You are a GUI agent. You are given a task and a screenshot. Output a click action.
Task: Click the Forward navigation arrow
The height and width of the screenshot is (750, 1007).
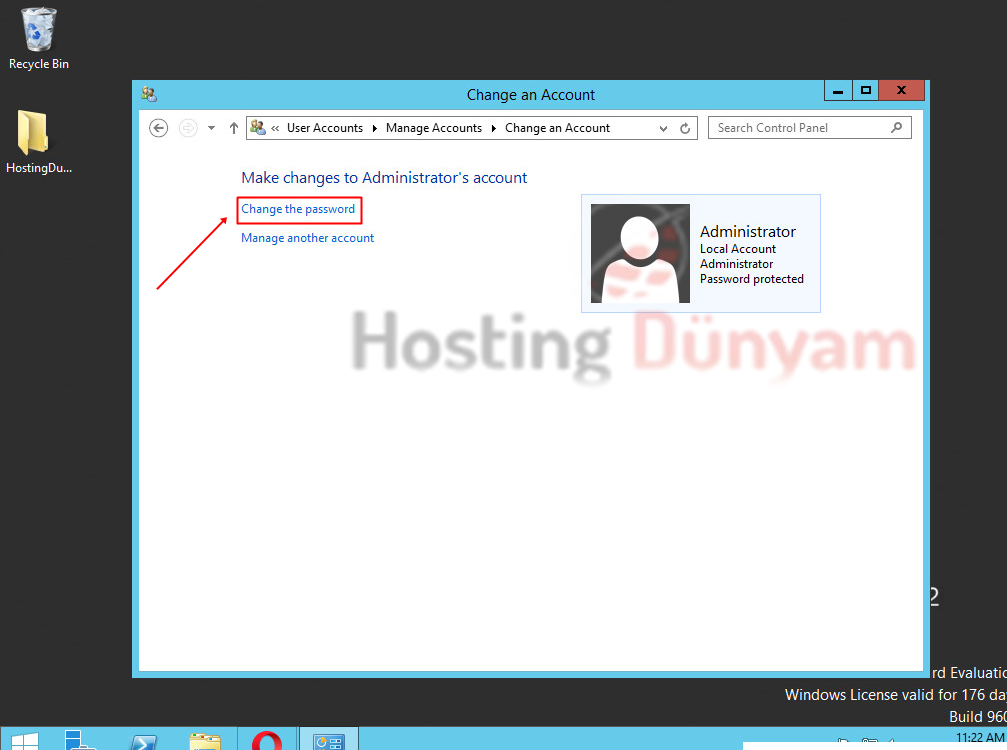(188, 128)
